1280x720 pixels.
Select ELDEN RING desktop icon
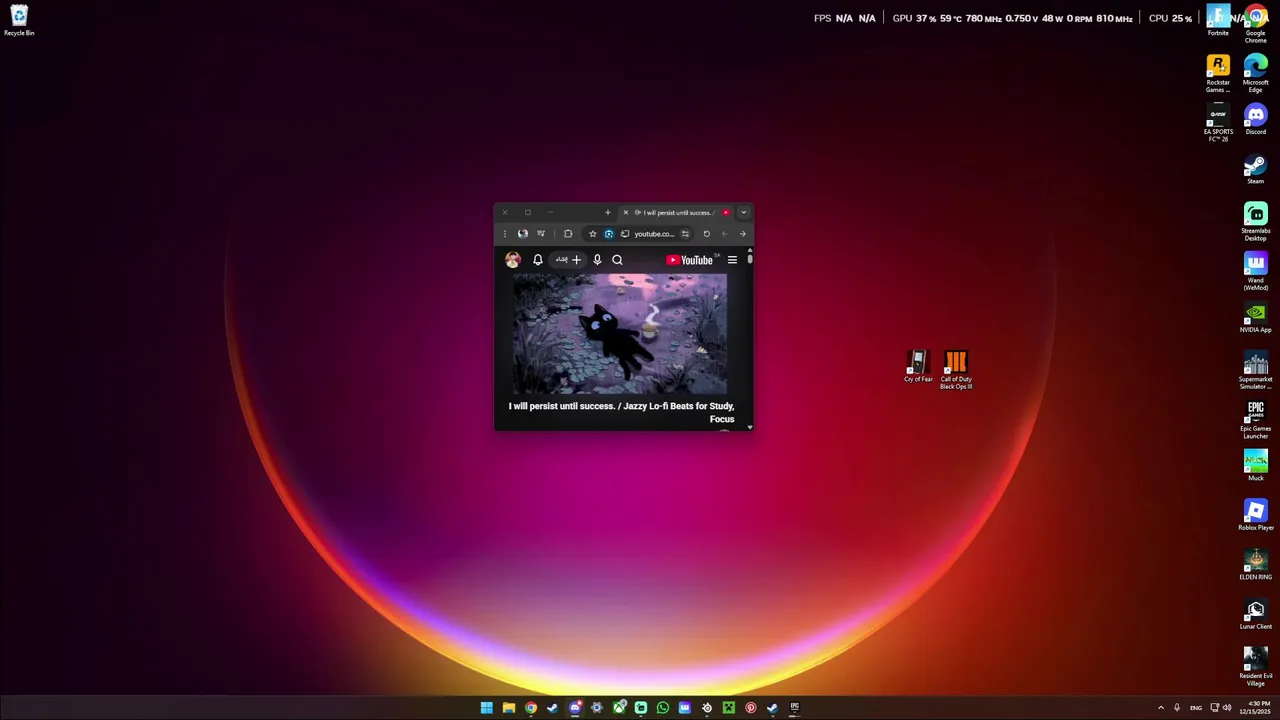pos(1255,565)
